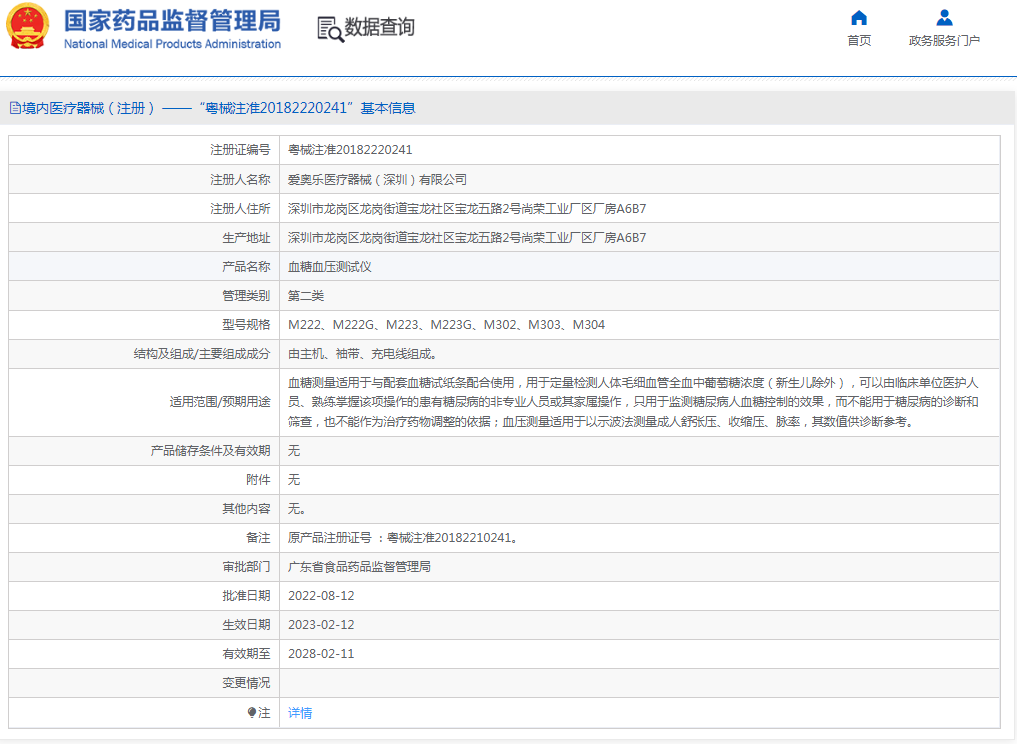1017x744 pixels.
Task: Click the 适用范围/预期用途 description paragraph
Action: tap(633, 402)
